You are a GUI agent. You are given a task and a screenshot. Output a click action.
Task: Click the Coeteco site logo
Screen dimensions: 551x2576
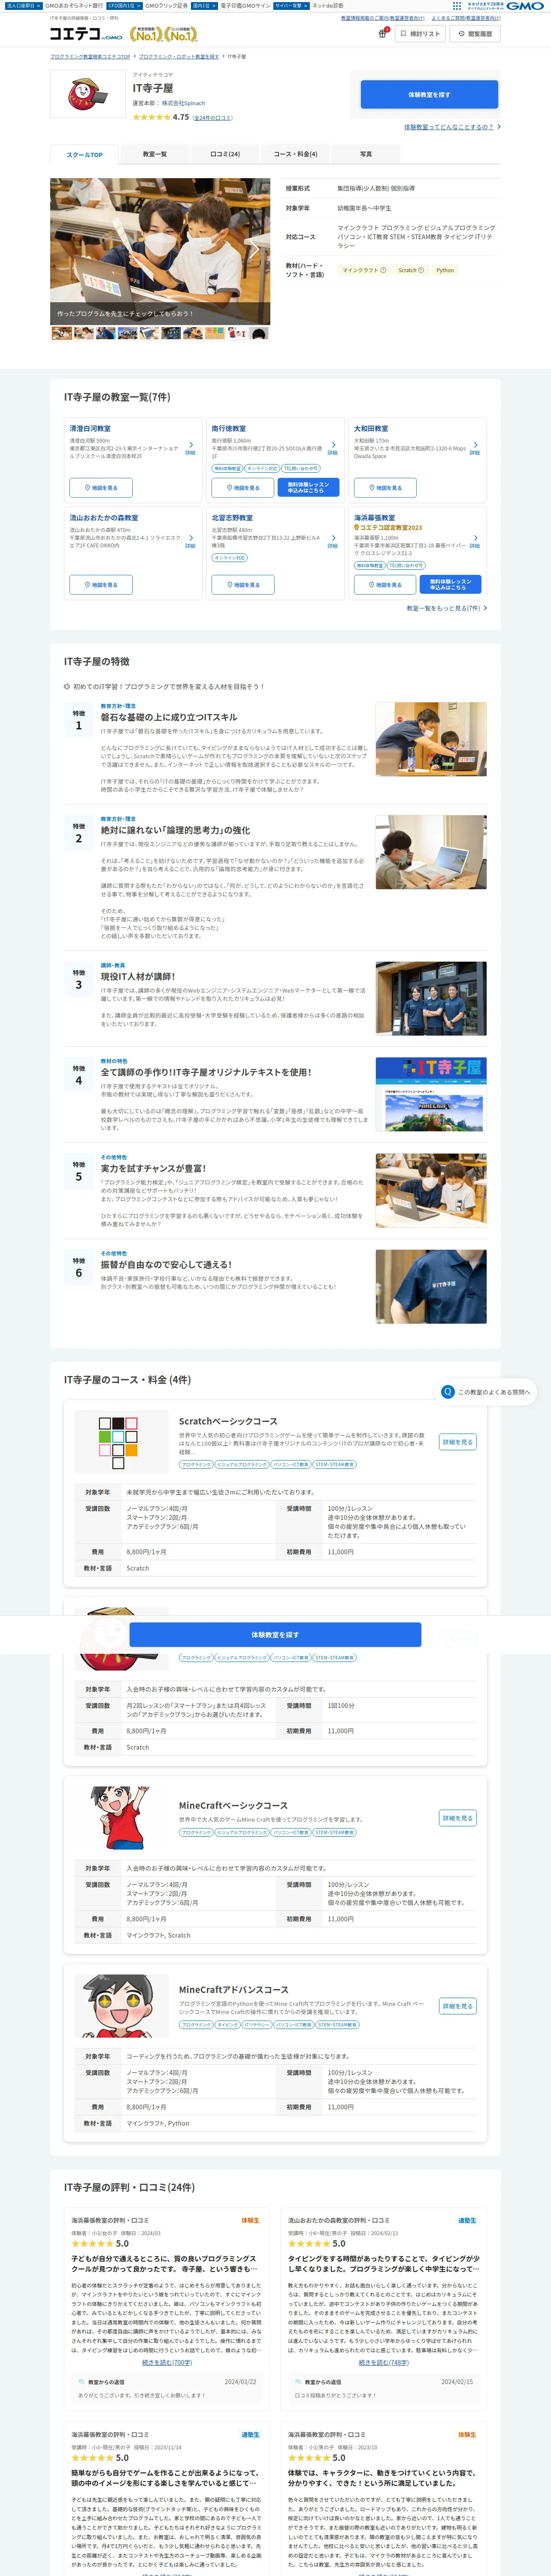click(x=85, y=34)
